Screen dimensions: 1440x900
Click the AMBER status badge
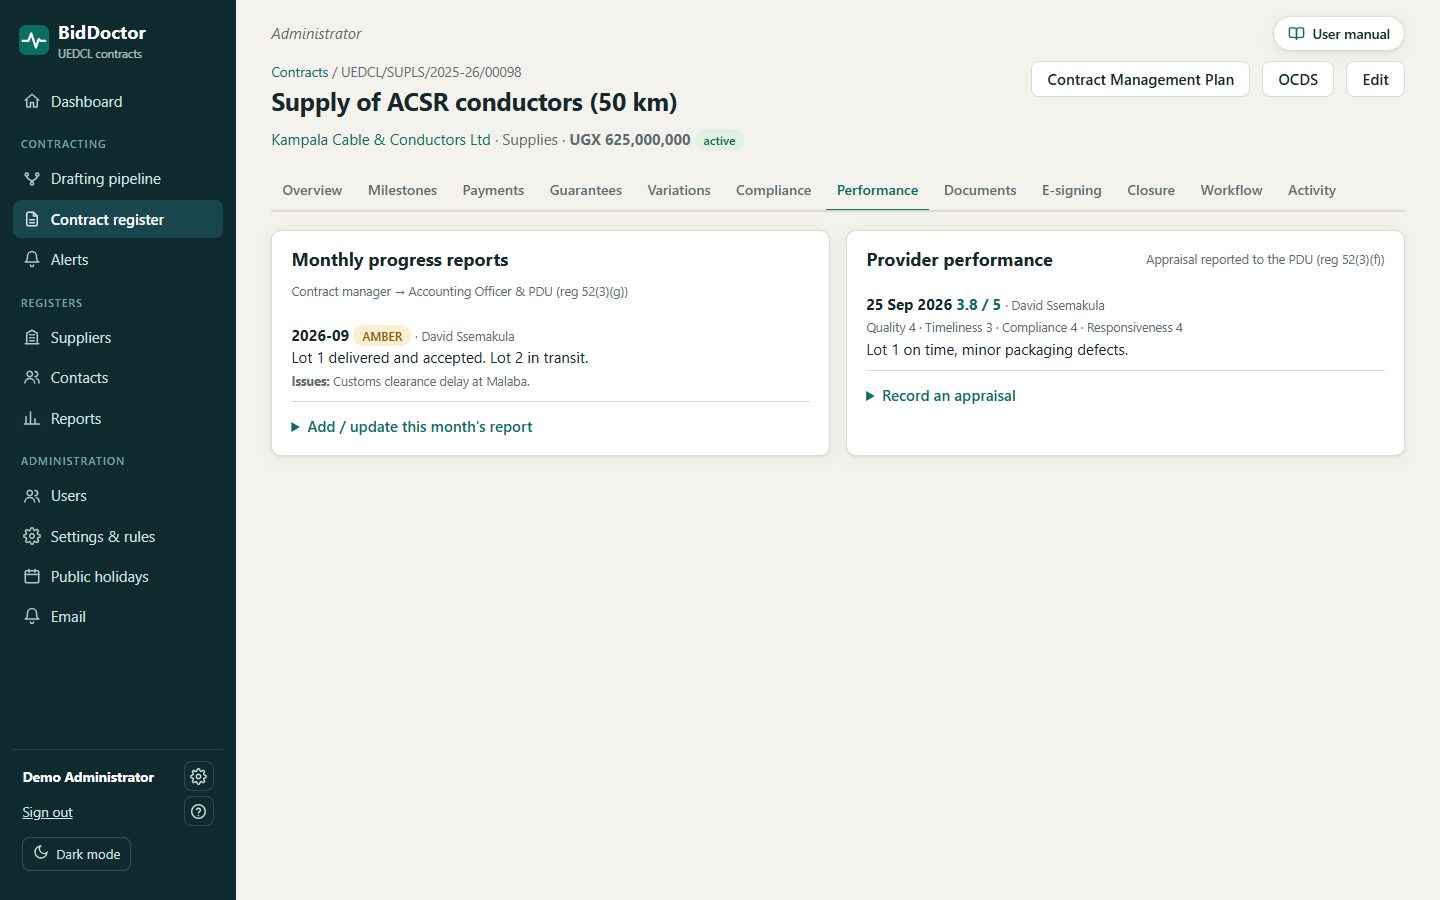point(382,336)
